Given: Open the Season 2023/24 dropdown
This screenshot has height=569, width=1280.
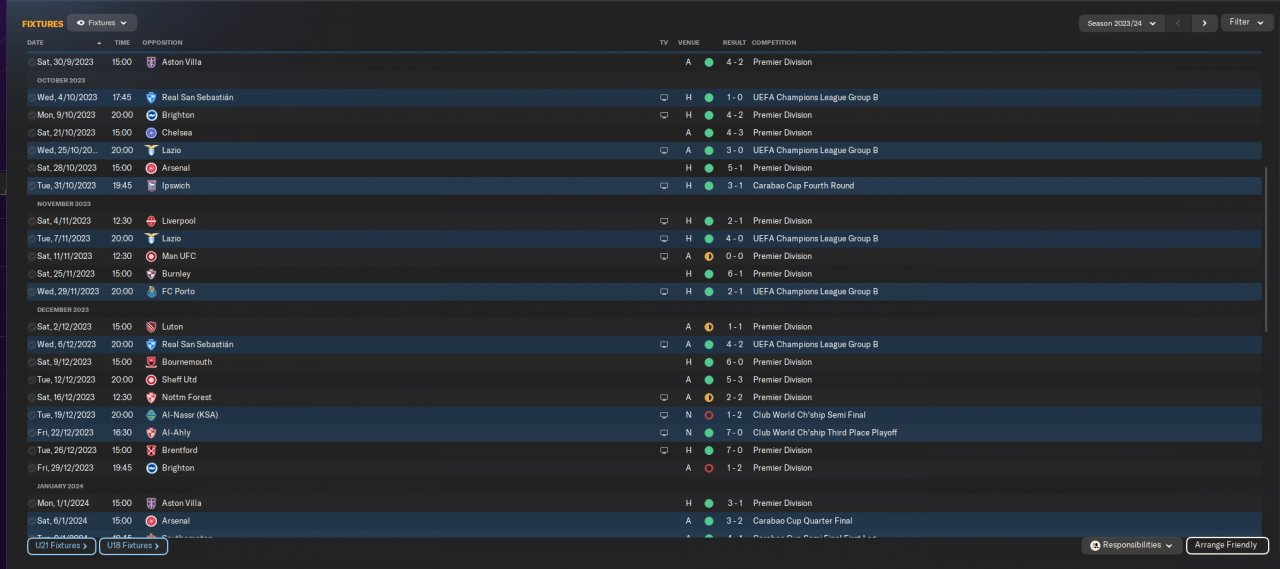Looking at the screenshot, I should (1121, 23).
